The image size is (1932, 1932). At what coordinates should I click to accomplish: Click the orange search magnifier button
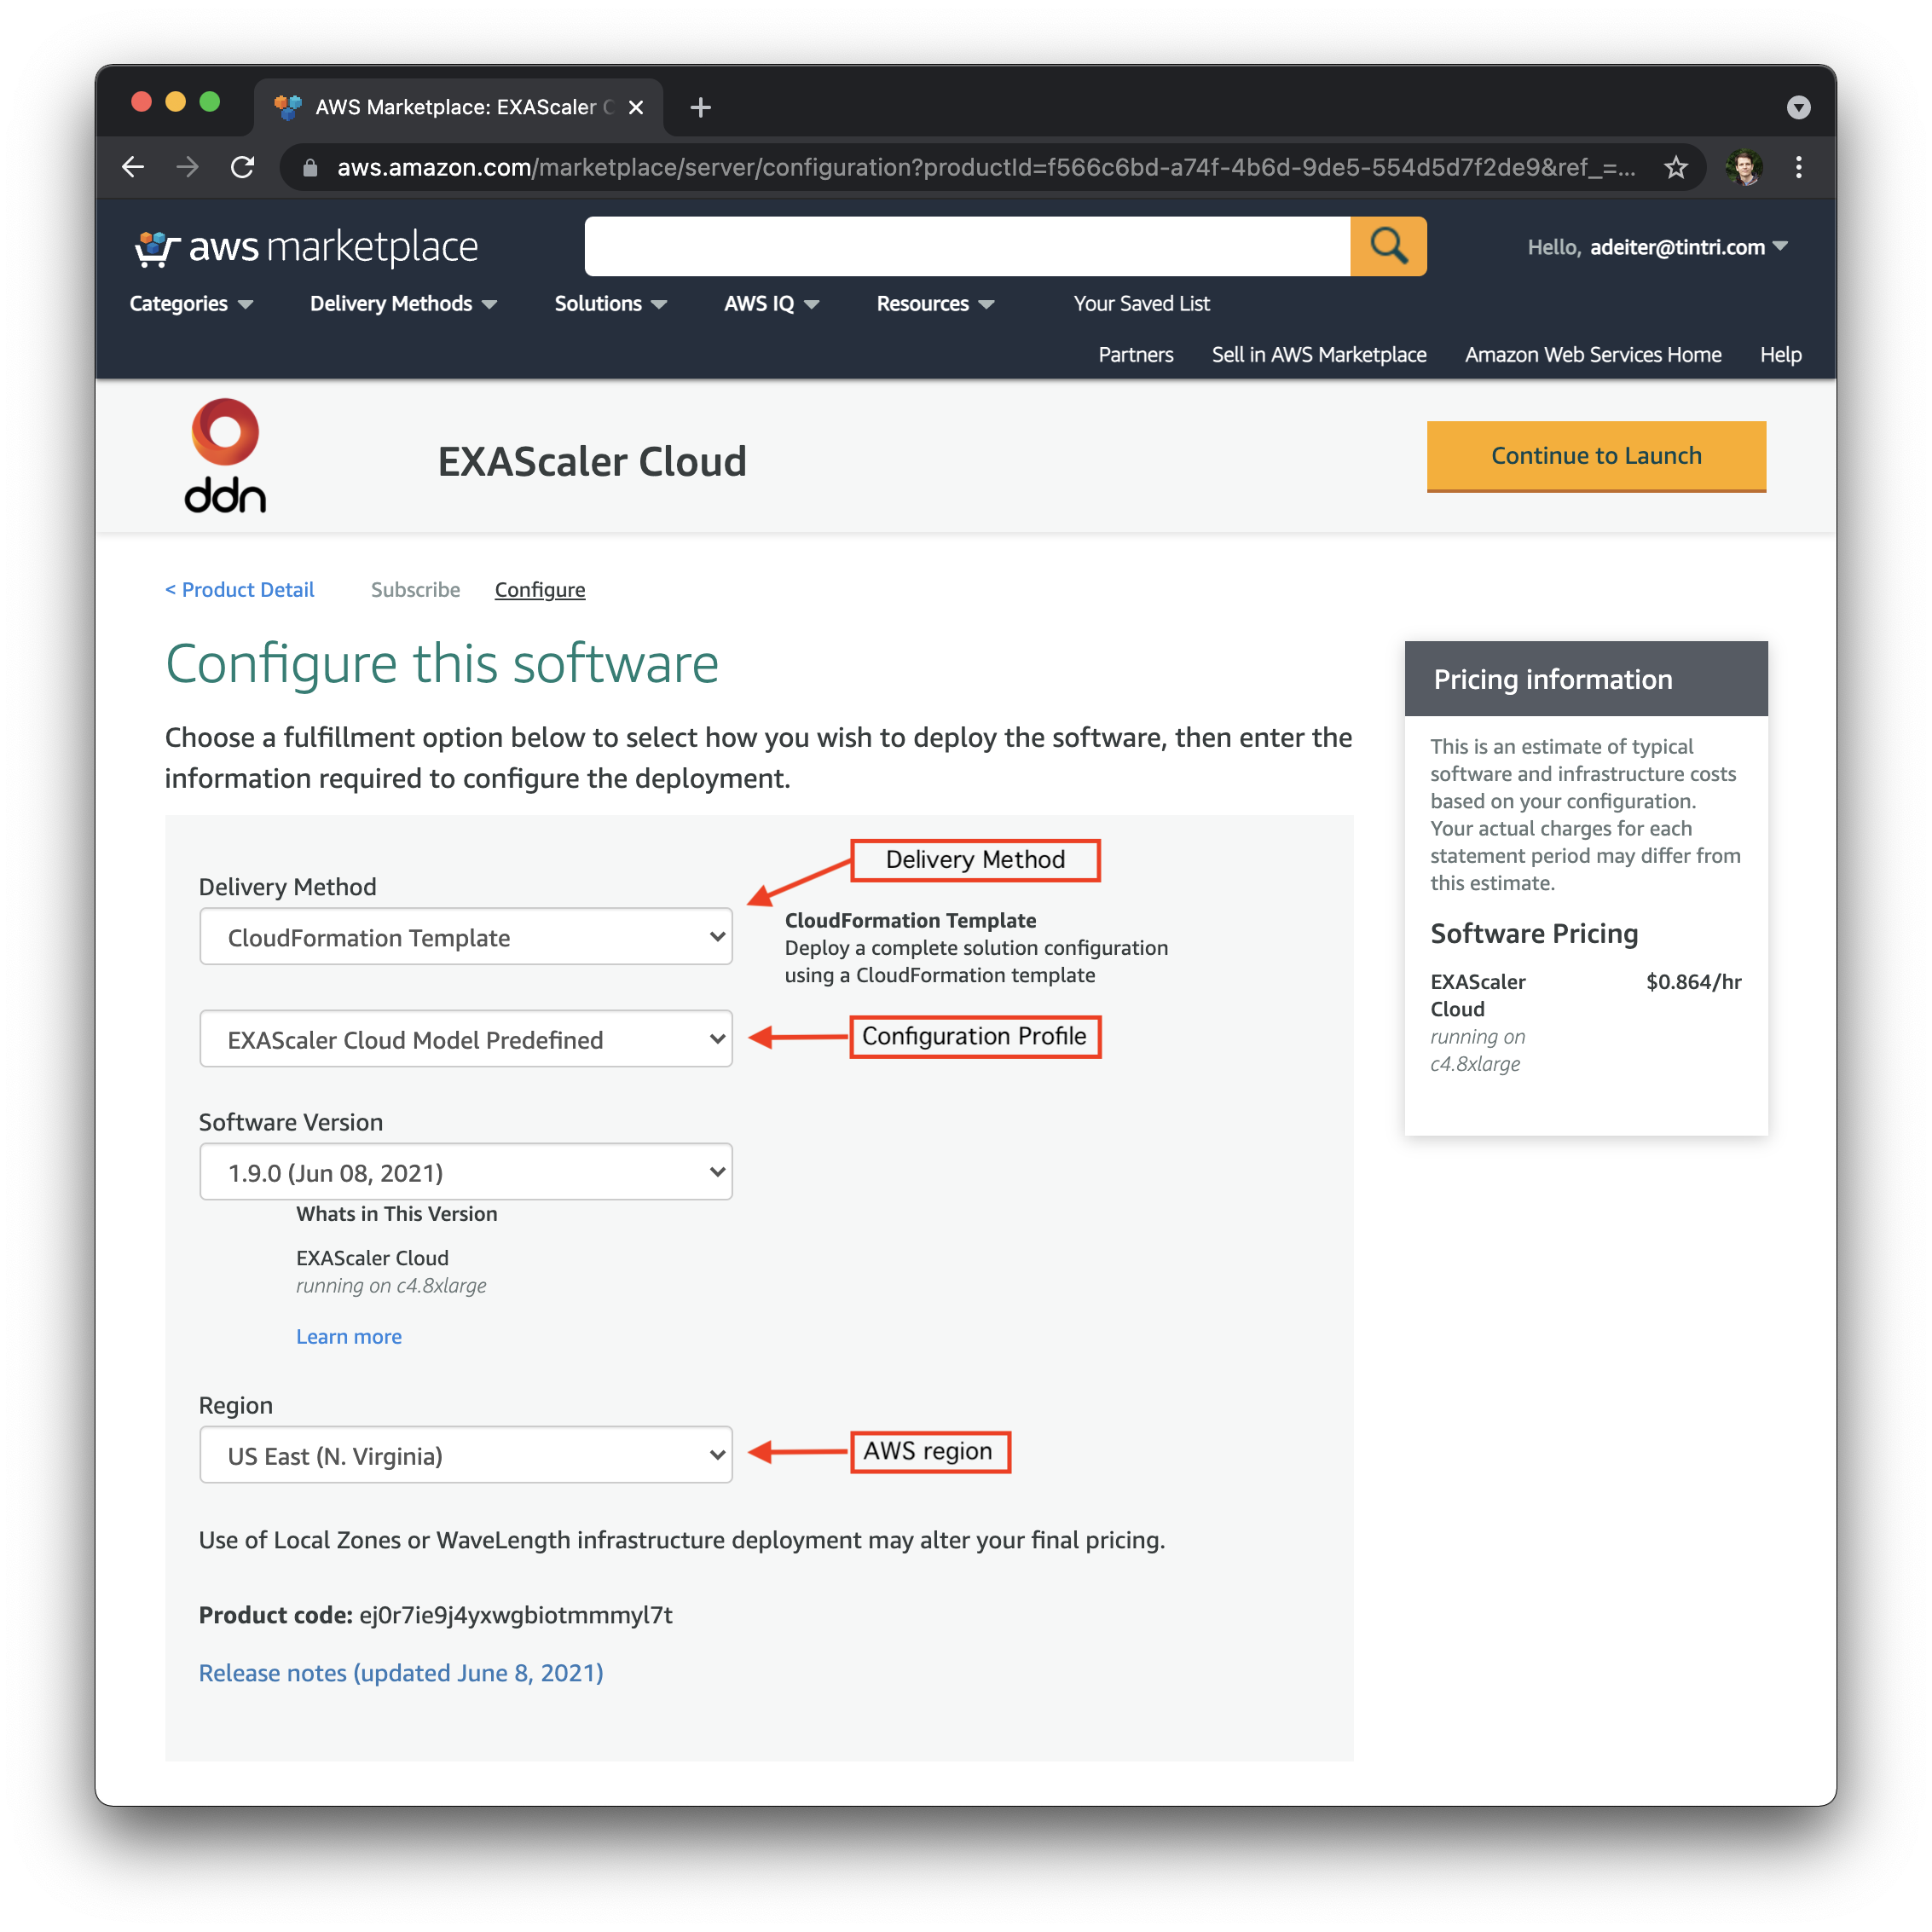[1387, 246]
